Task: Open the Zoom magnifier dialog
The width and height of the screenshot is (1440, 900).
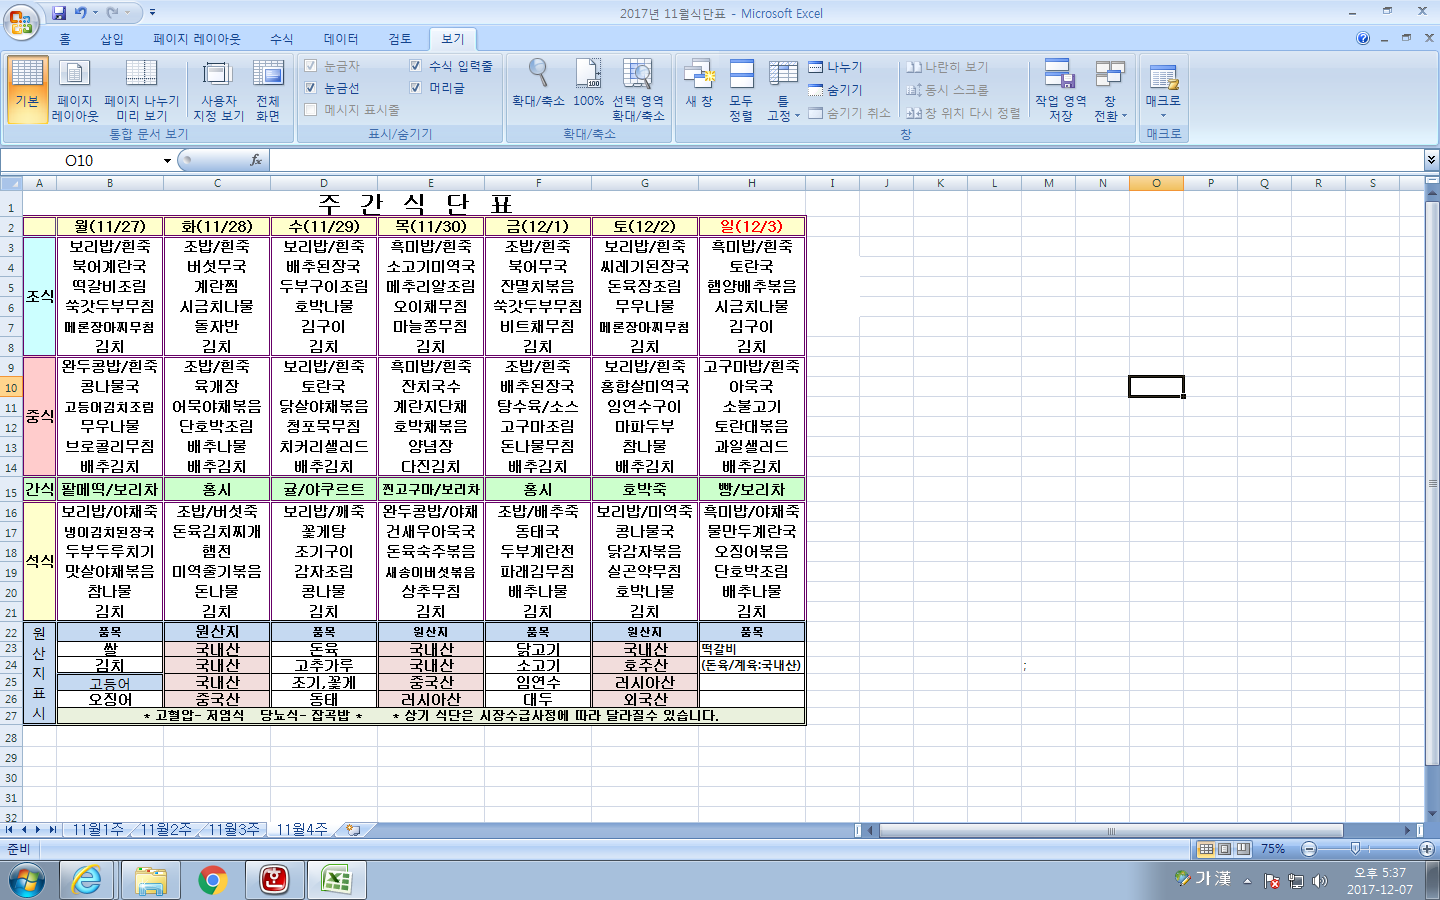Action: [x=538, y=85]
